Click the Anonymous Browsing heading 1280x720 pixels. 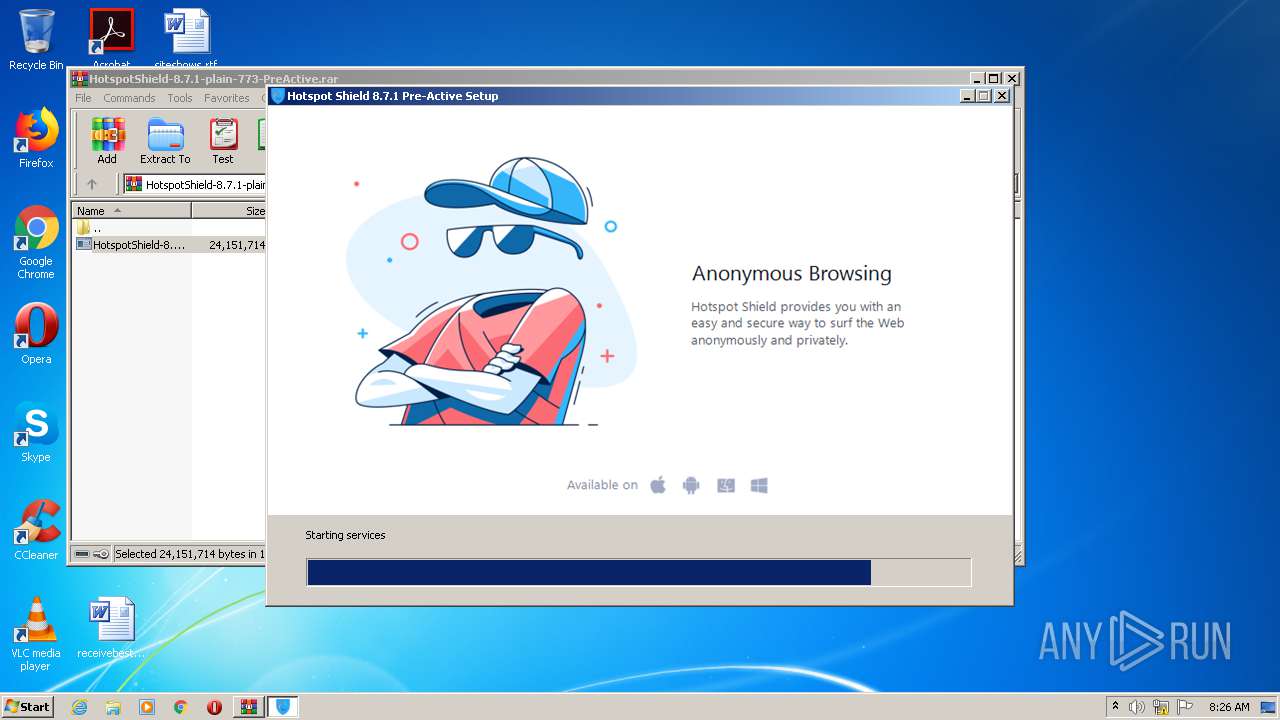(x=792, y=274)
